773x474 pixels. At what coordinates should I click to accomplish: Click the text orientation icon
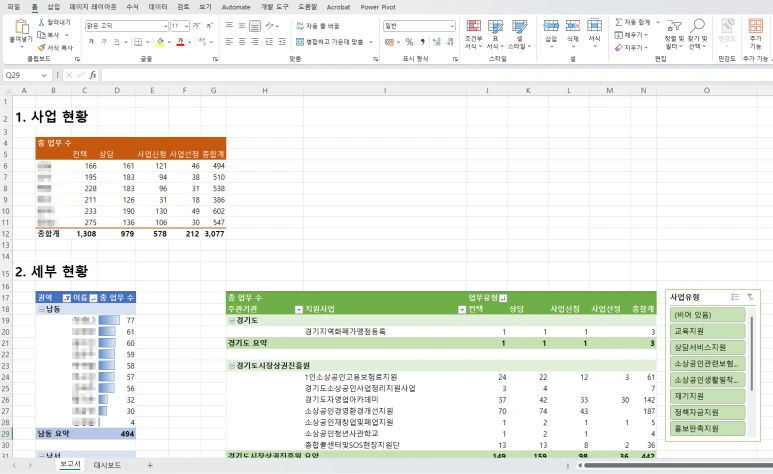click(269, 26)
